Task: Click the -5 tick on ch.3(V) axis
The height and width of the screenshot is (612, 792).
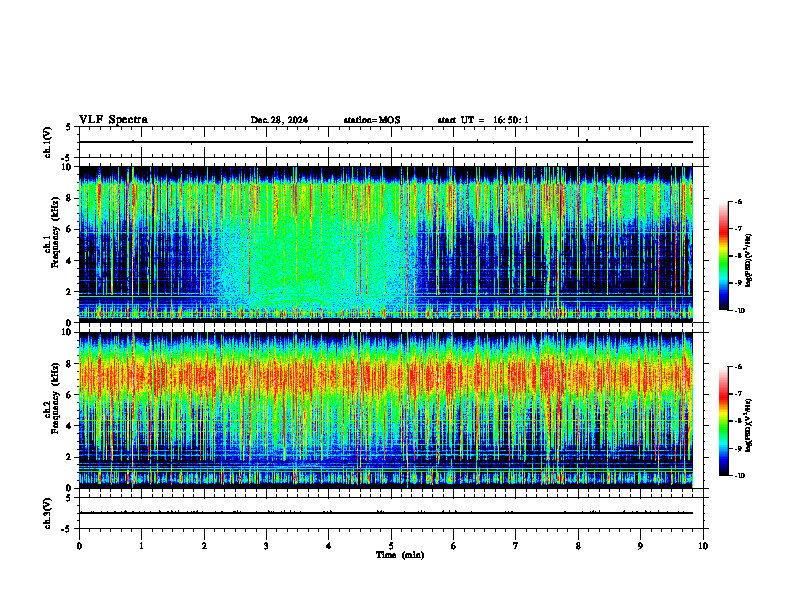Action: tap(67, 528)
